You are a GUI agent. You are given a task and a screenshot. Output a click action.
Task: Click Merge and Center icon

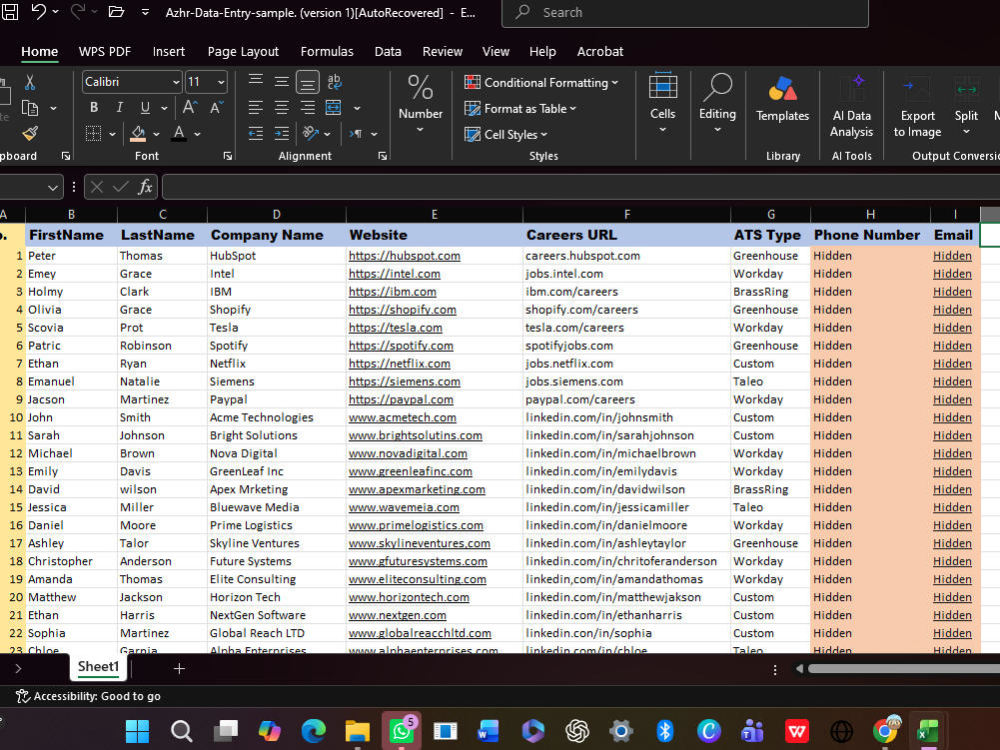(x=334, y=107)
